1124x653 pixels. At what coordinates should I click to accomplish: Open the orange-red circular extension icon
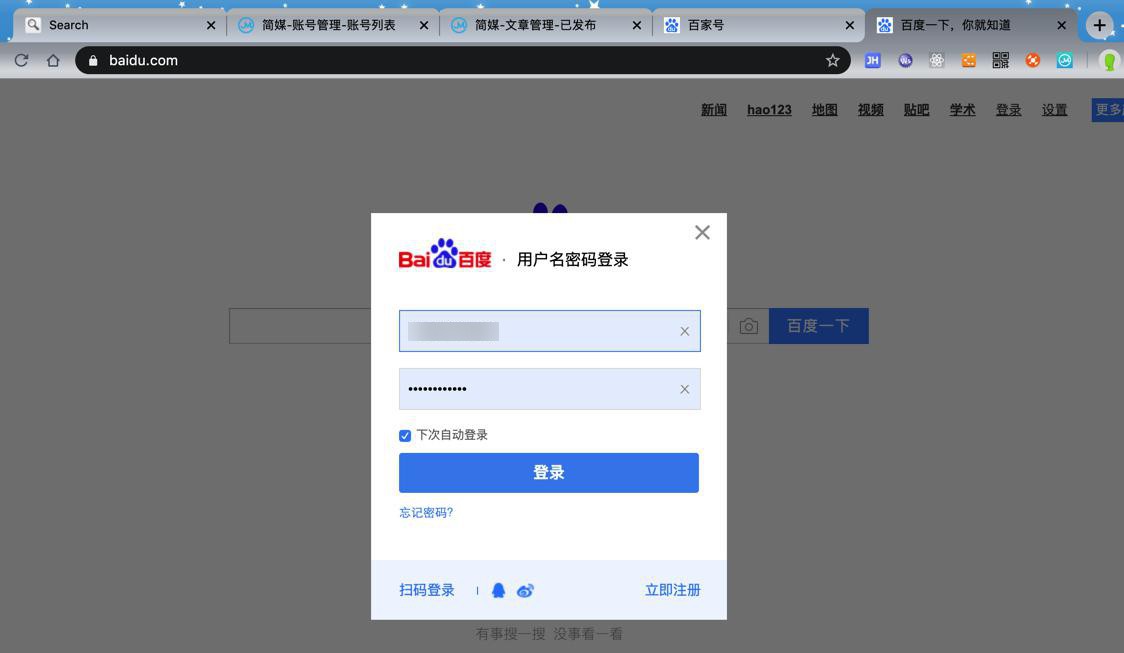click(x=1032, y=60)
